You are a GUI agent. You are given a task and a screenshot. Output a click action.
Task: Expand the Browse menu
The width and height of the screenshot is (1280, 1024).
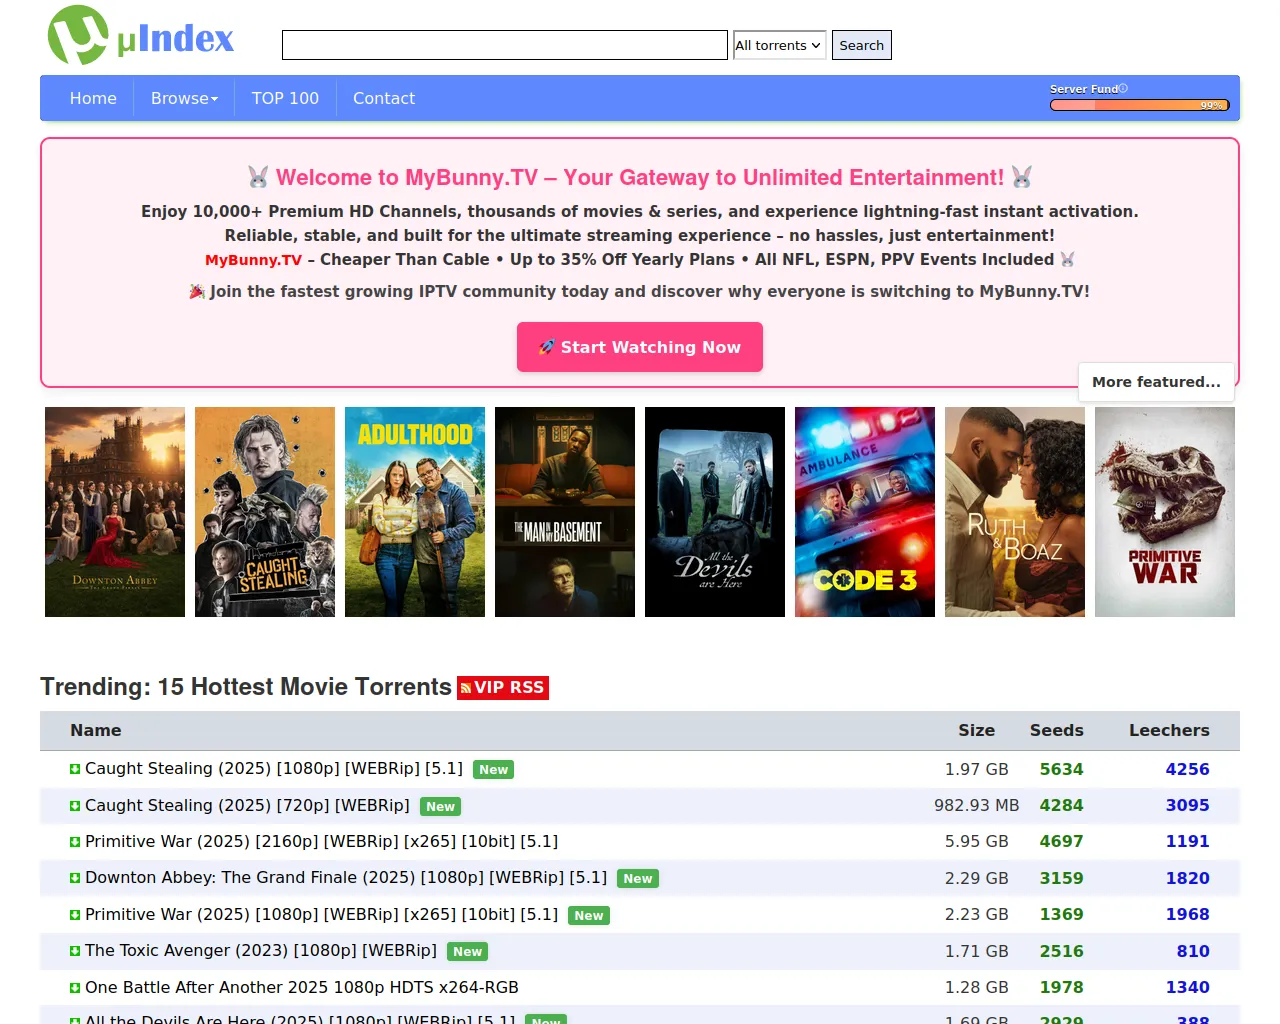click(x=184, y=98)
